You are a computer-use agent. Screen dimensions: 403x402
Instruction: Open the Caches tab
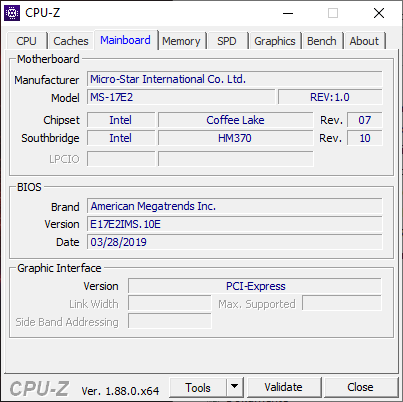click(71, 41)
